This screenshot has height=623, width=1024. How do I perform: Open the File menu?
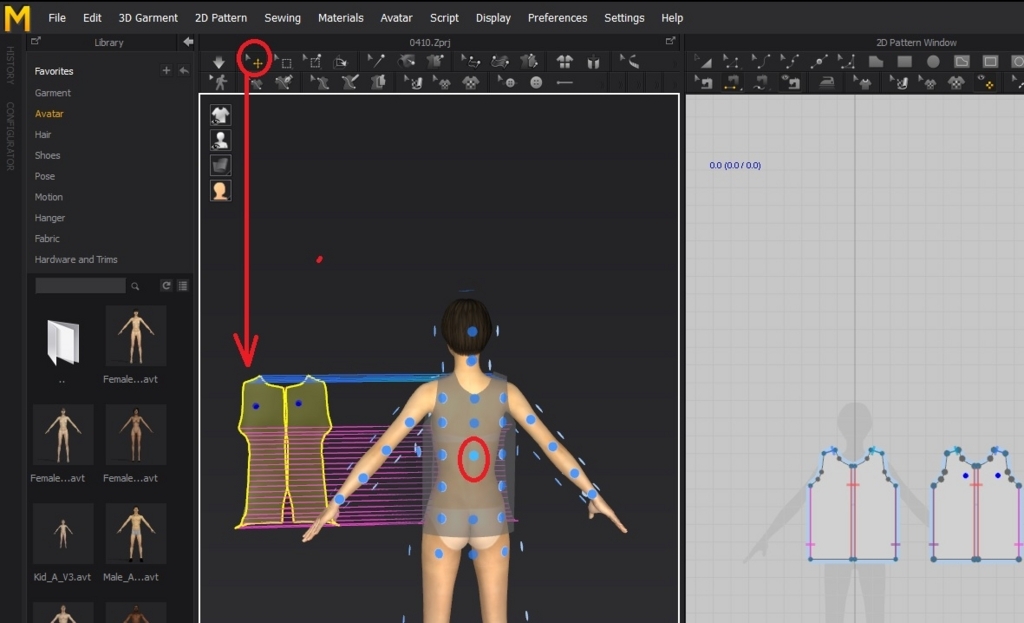(57, 18)
